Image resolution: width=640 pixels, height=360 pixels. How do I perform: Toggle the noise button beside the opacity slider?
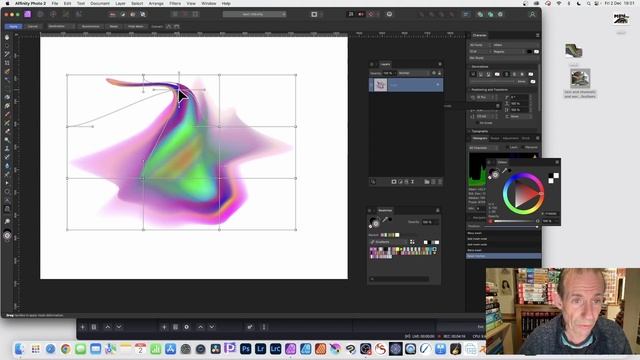point(491,221)
